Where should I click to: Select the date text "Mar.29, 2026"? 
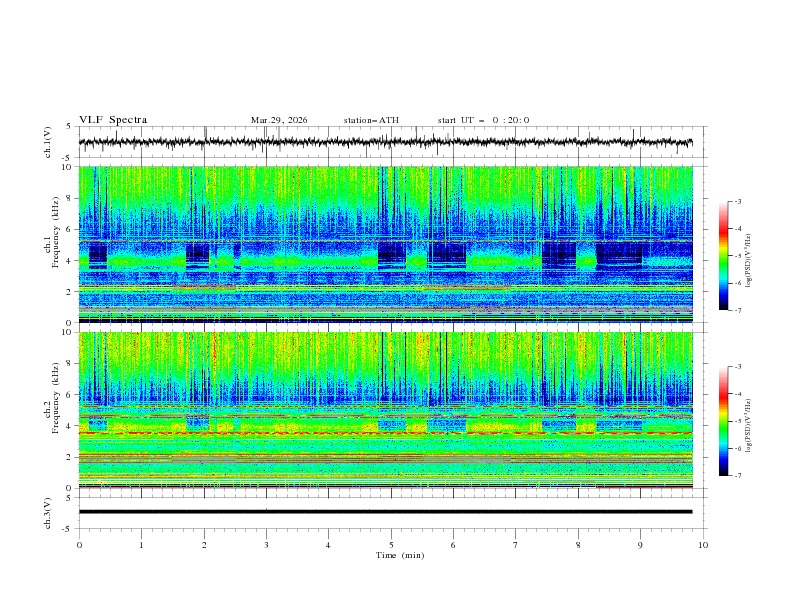(279, 120)
